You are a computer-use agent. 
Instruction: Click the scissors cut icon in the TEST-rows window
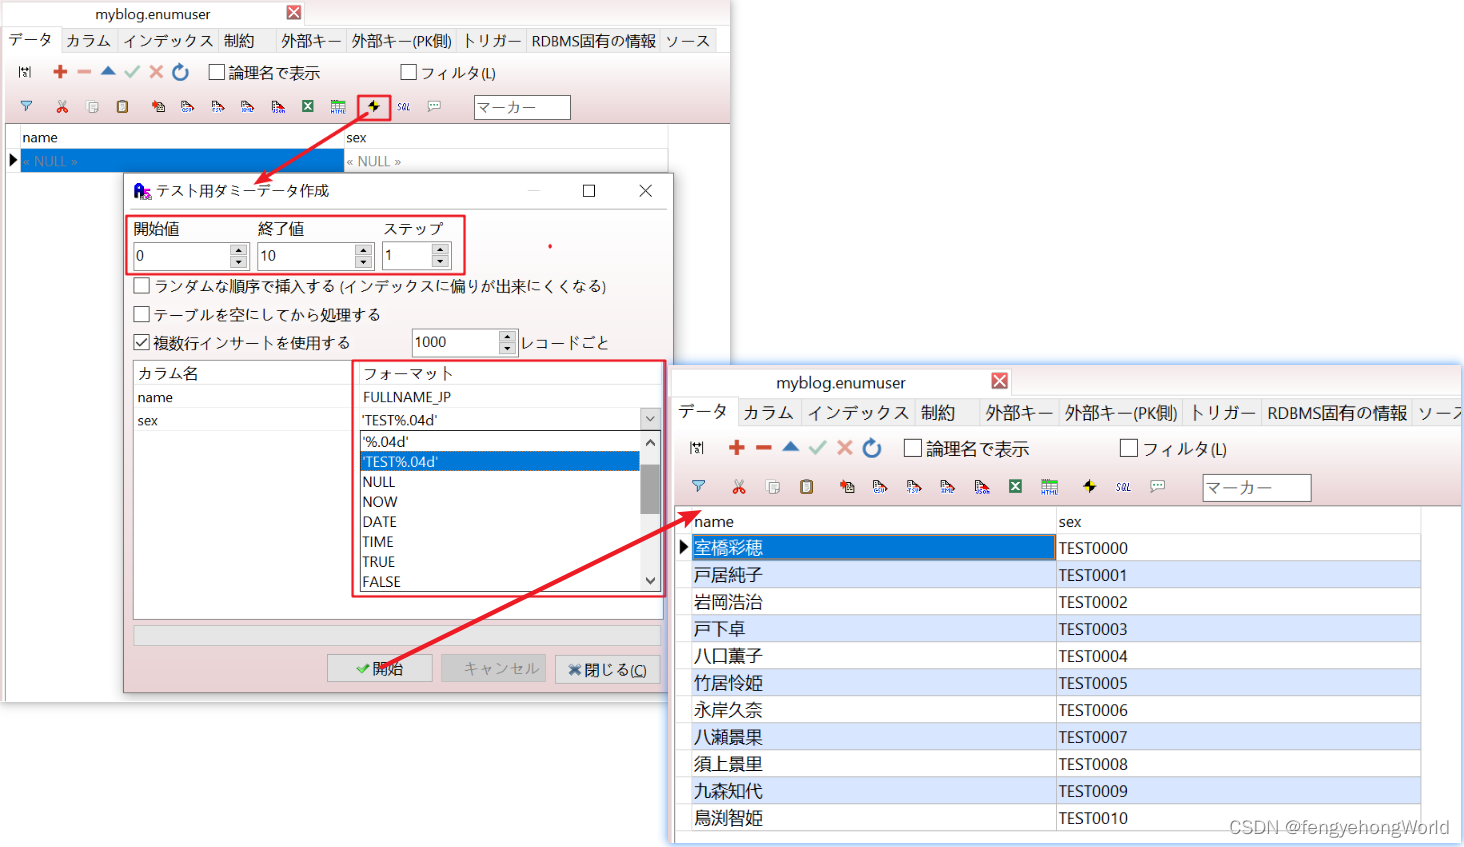point(739,486)
